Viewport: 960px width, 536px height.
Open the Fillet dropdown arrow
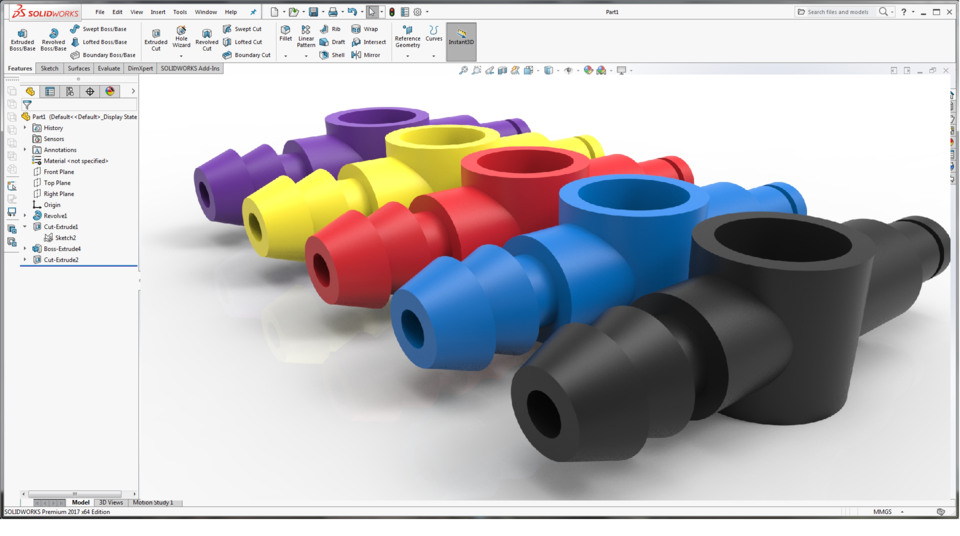(x=285, y=56)
